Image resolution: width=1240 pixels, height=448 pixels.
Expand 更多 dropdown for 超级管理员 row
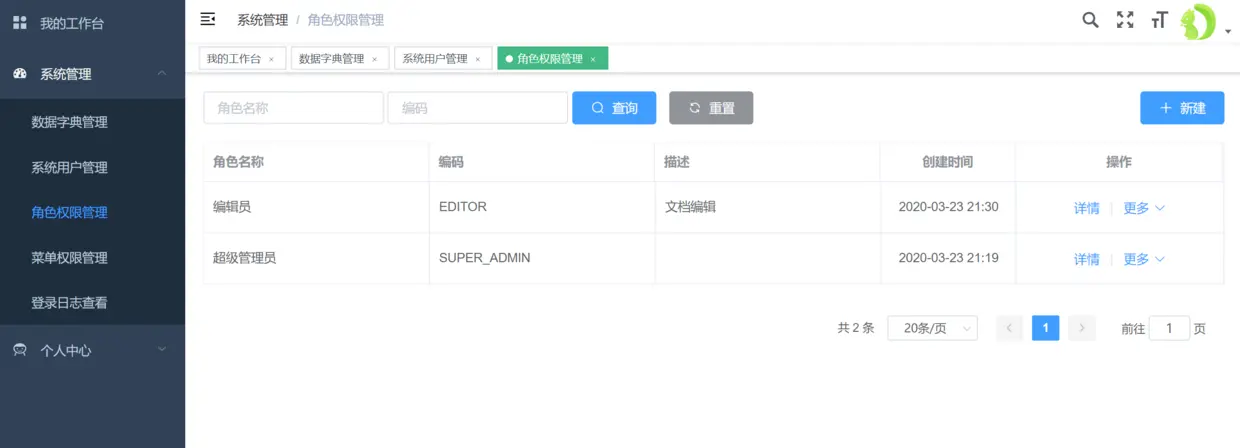click(x=1144, y=259)
